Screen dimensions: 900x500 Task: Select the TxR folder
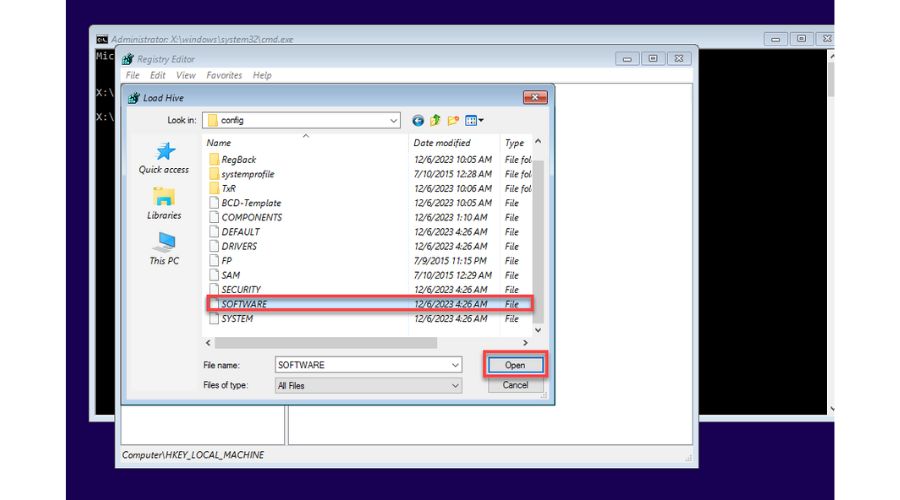point(222,188)
